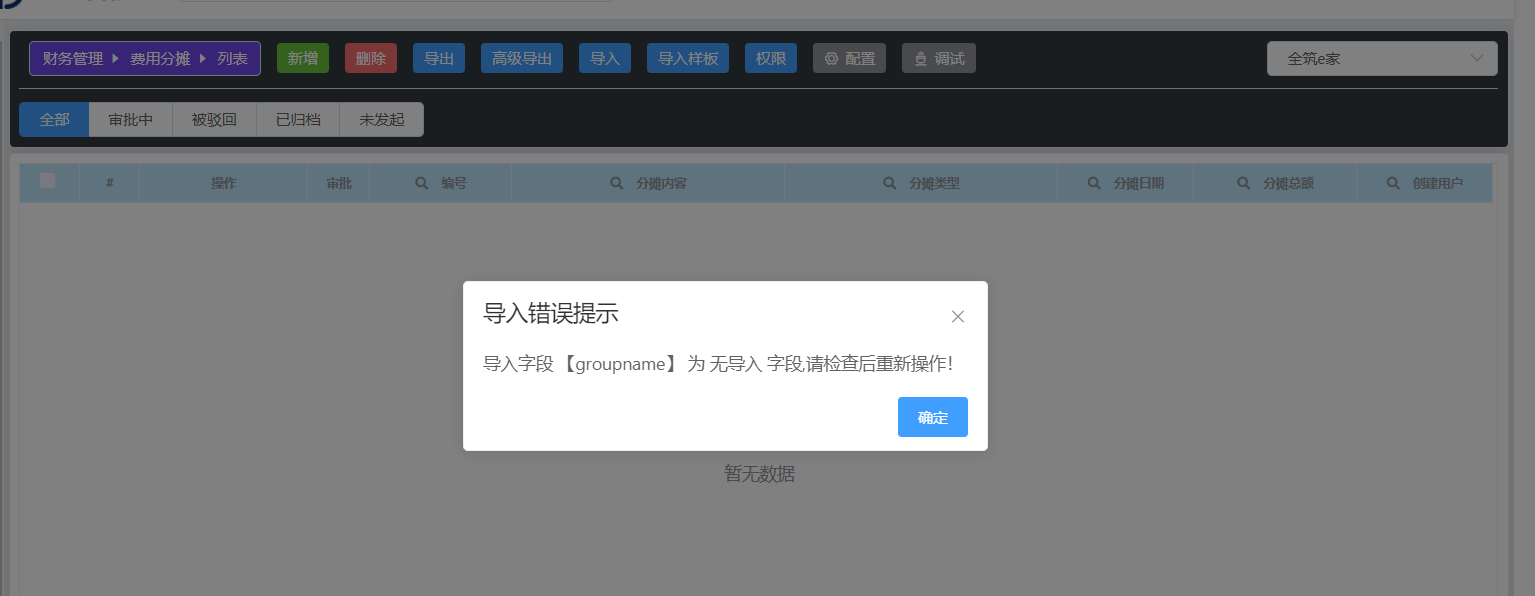Expand the 全筑e家 company dropdown
Image resolution: width=1535 pixels, height=596 pixels.
1381,59
